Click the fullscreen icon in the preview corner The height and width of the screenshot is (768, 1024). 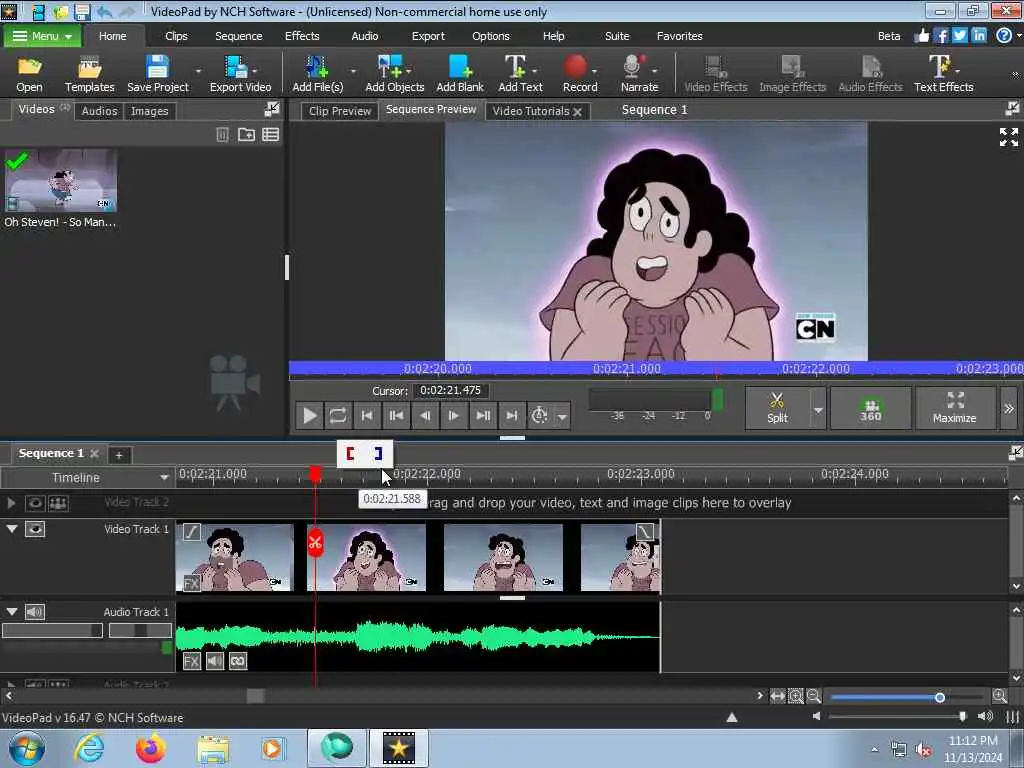point(1008,137)
